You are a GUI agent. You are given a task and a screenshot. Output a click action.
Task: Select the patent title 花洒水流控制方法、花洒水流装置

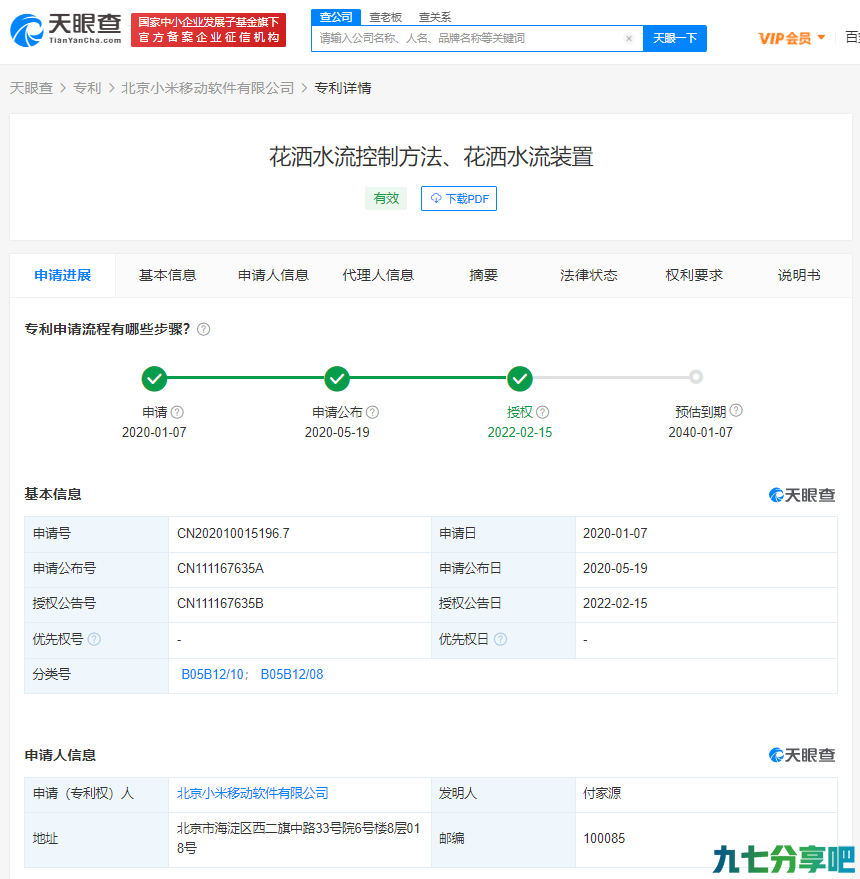click(x=431, y=157)
